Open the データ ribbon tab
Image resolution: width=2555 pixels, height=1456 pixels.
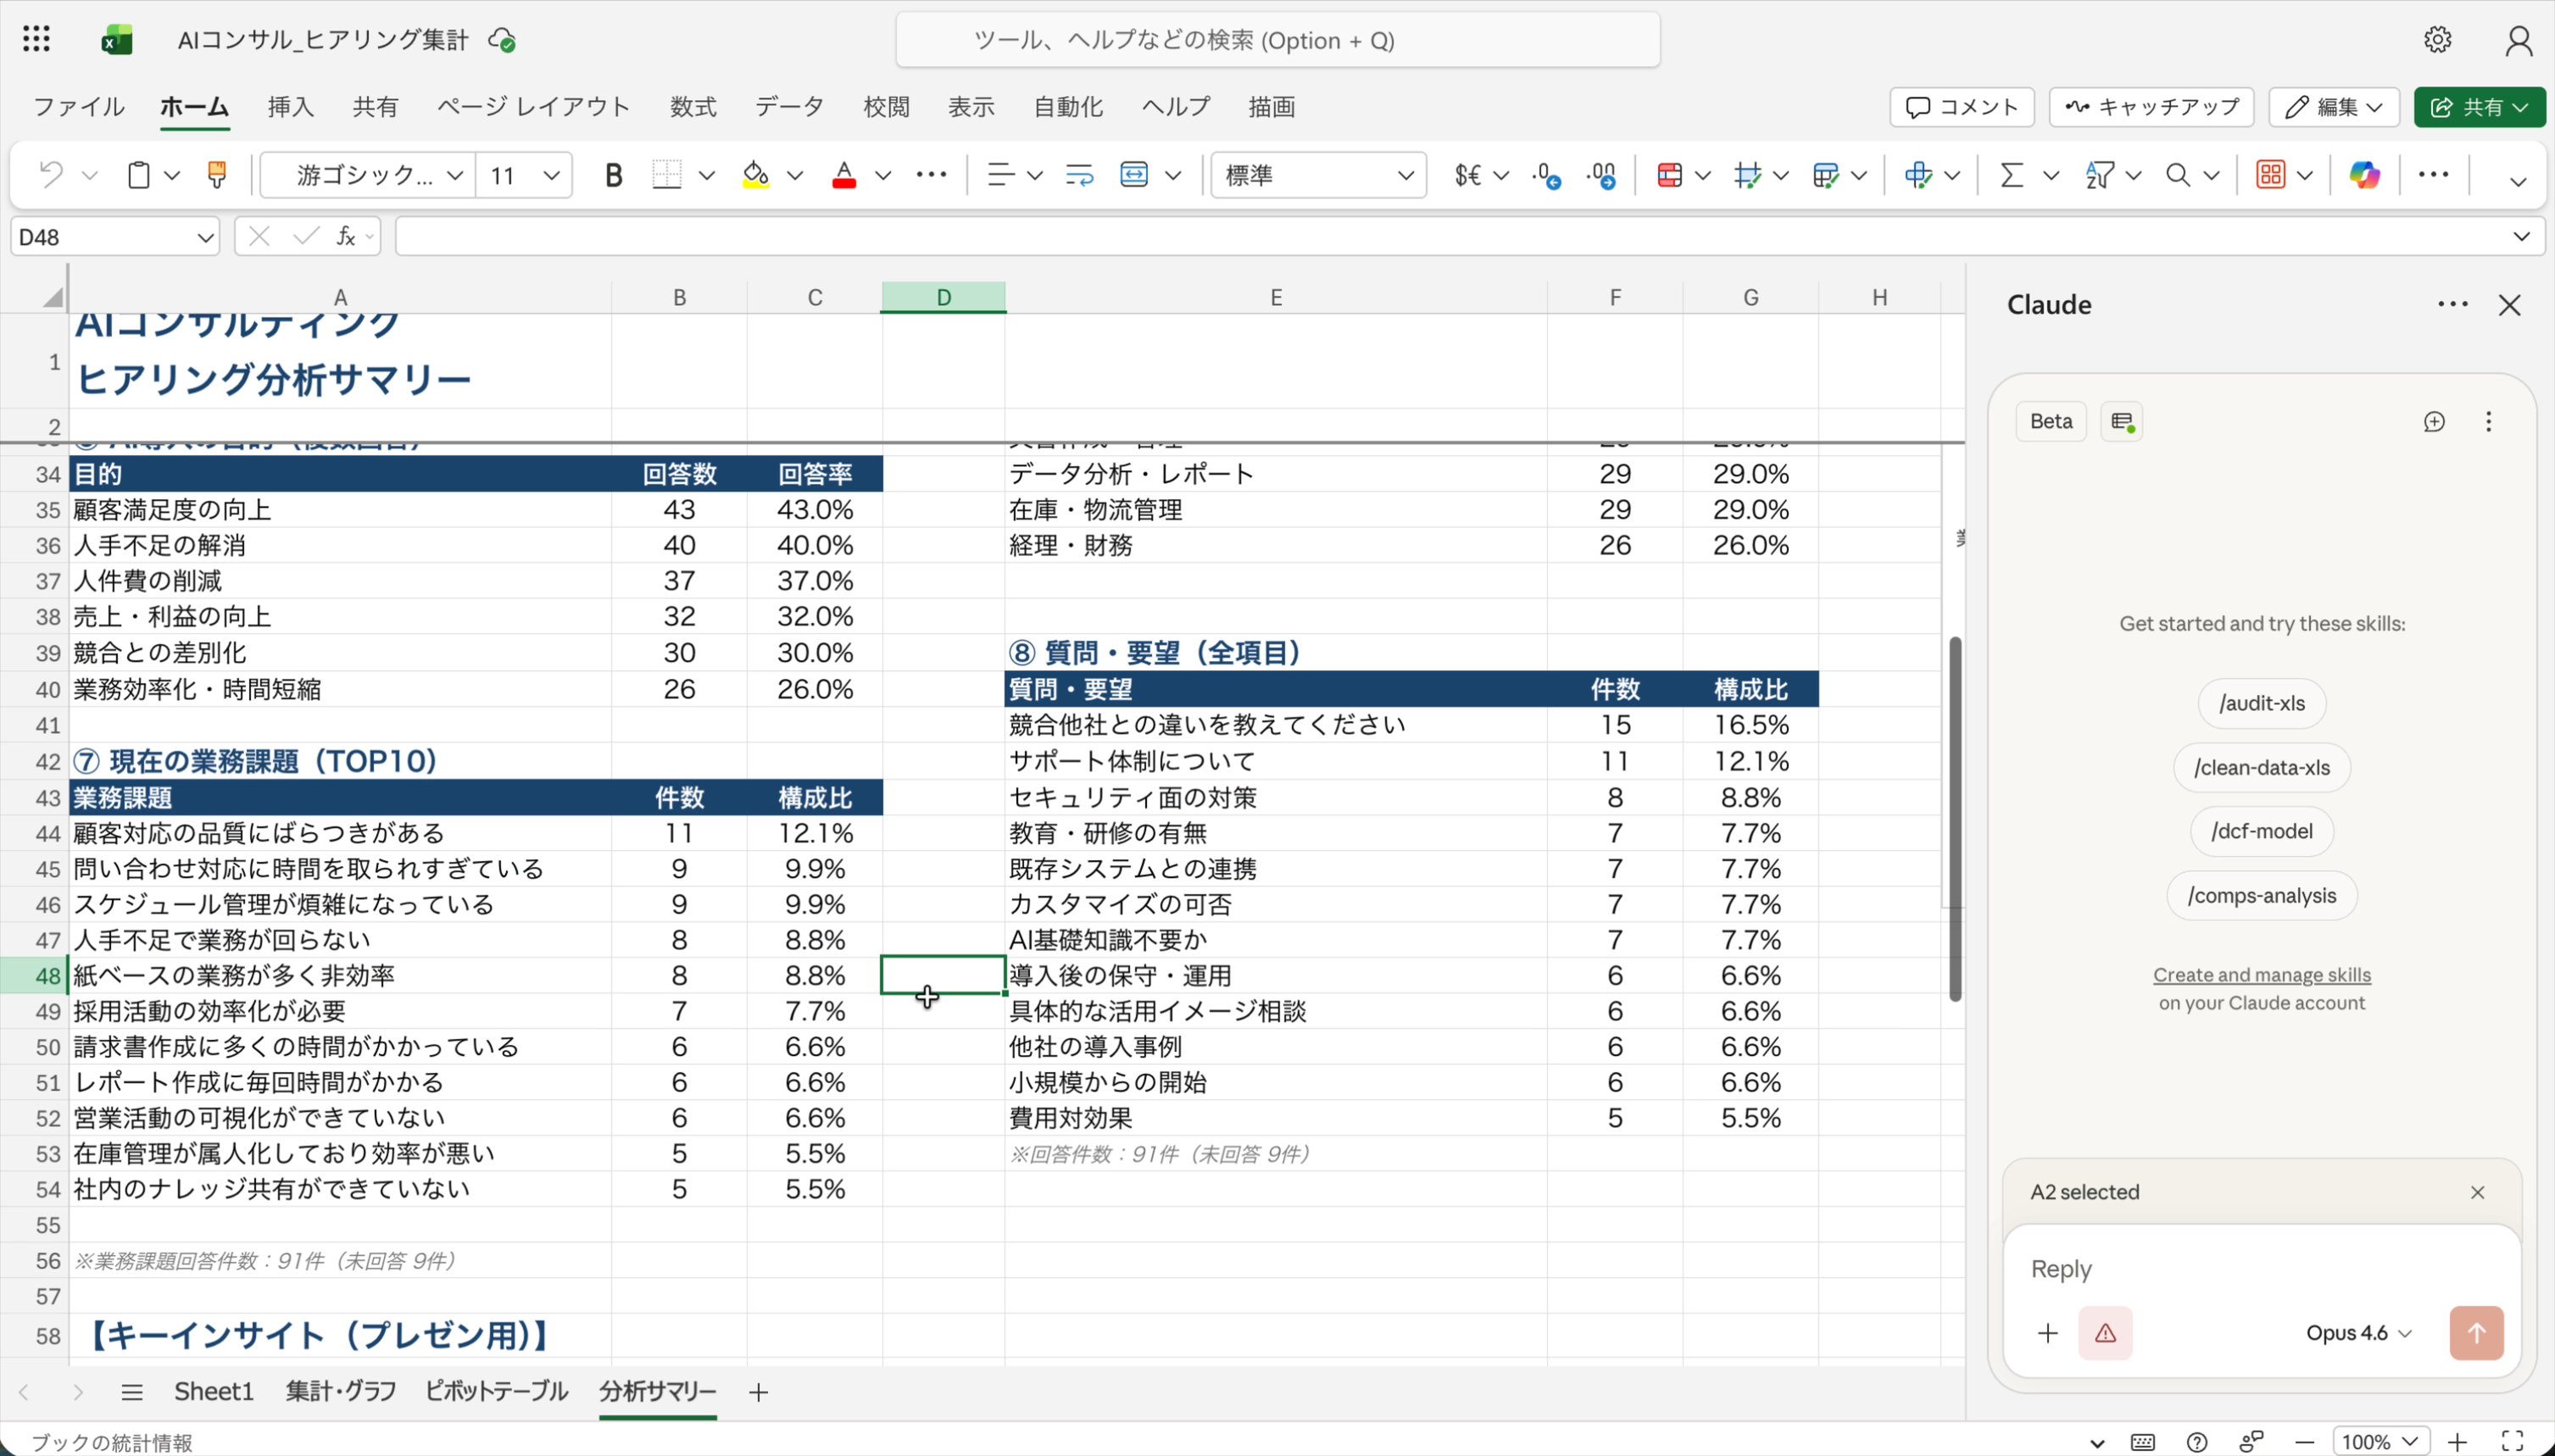pos(789,107)
